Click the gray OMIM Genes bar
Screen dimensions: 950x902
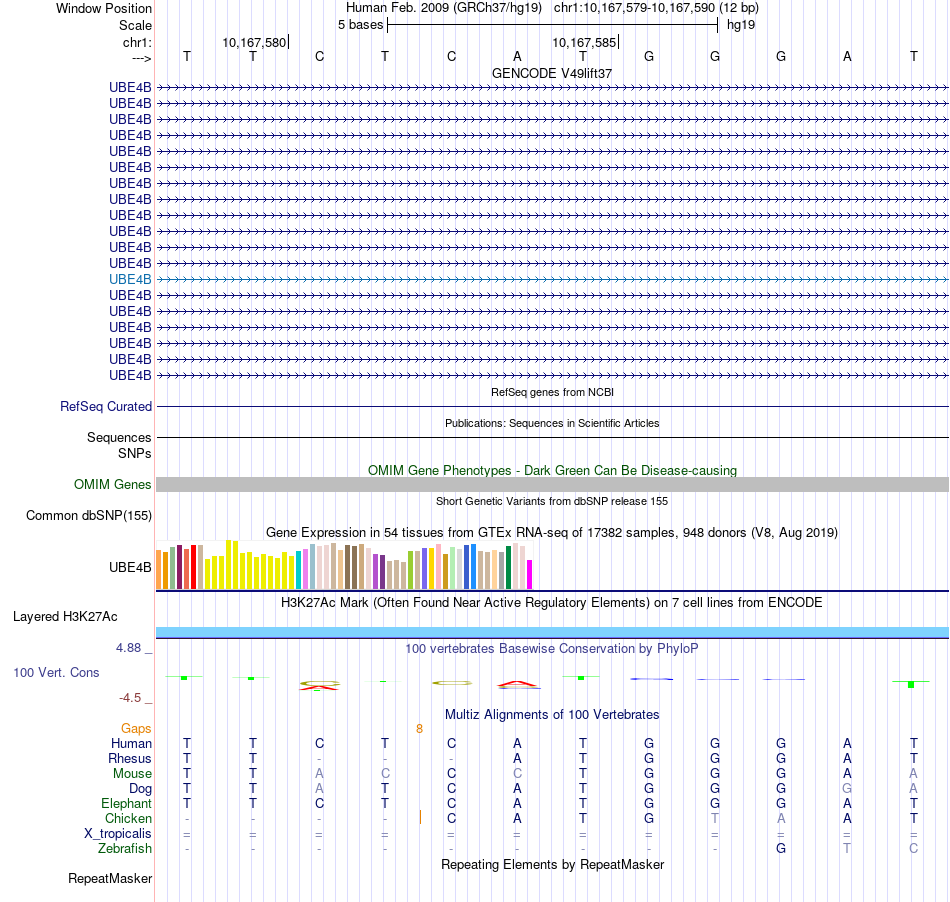[x=552, y=485]
